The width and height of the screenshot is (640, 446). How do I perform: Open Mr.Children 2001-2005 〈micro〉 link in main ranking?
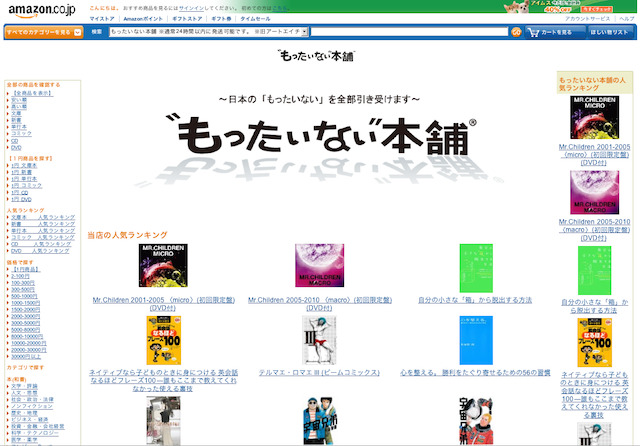(x=163, y=304)
